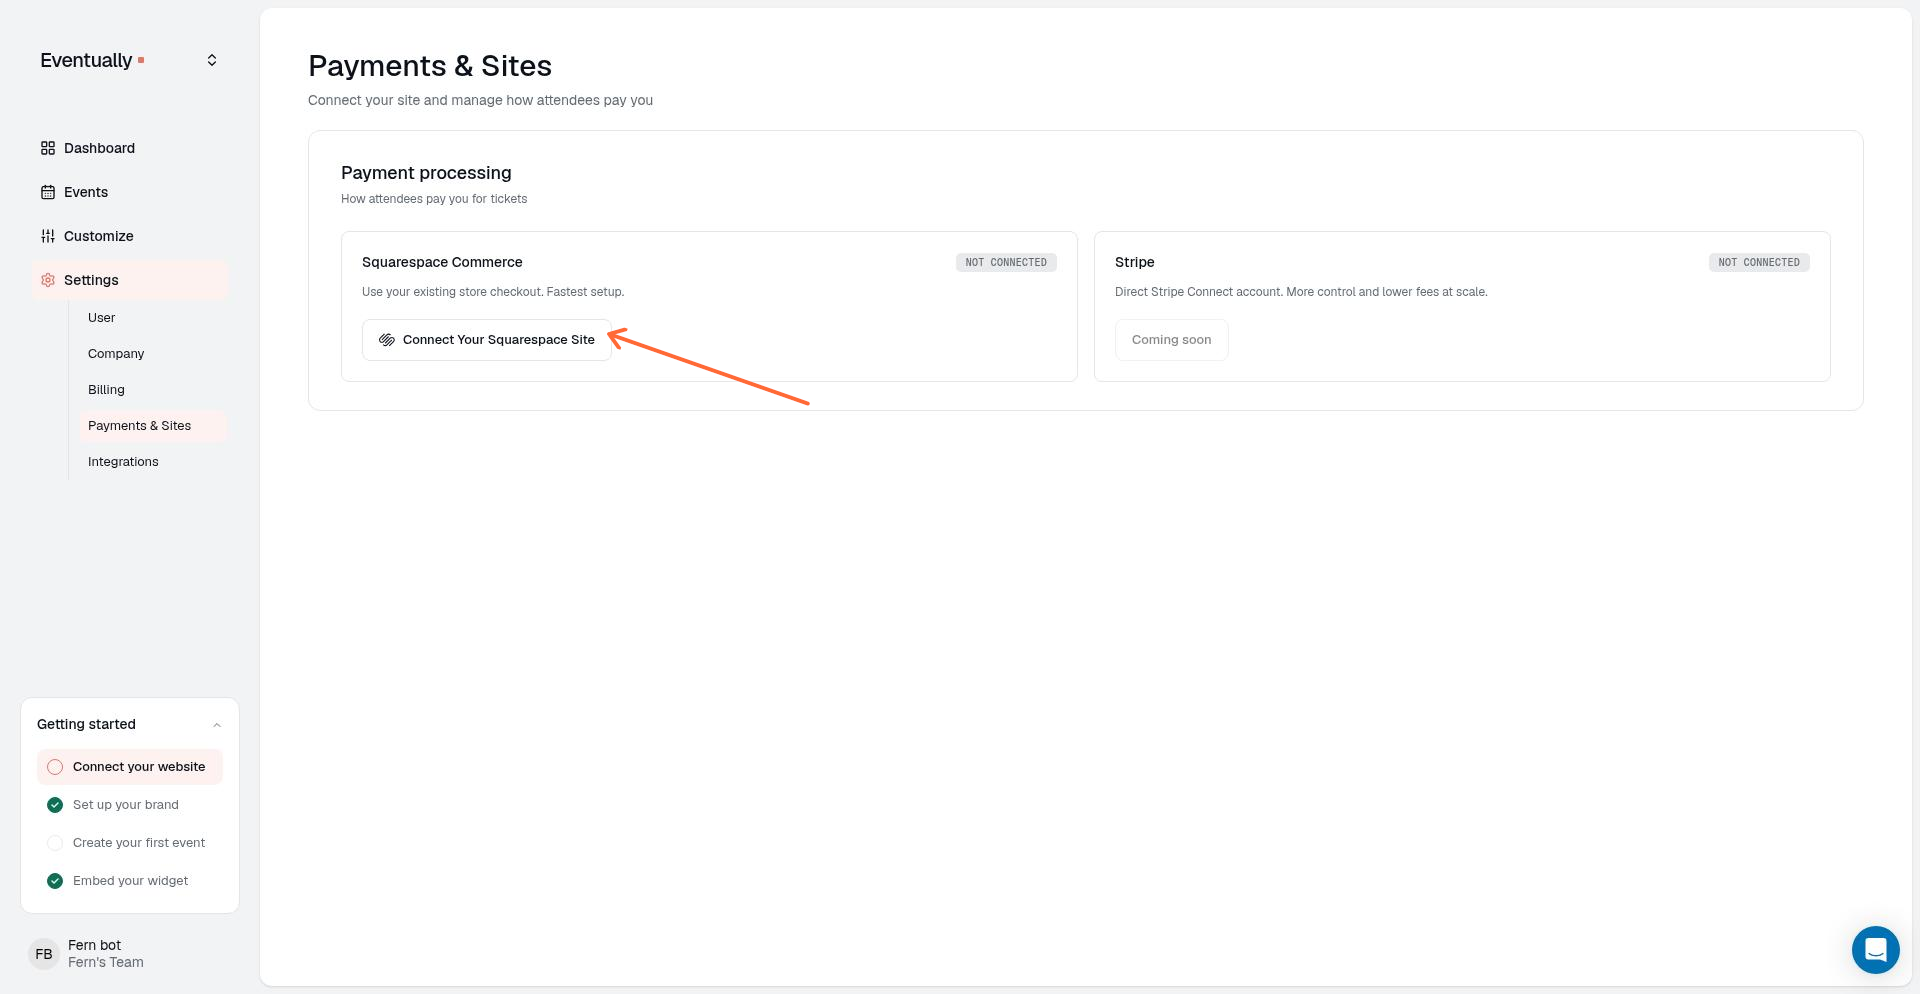Click Set up your brand step

point(130,805)
